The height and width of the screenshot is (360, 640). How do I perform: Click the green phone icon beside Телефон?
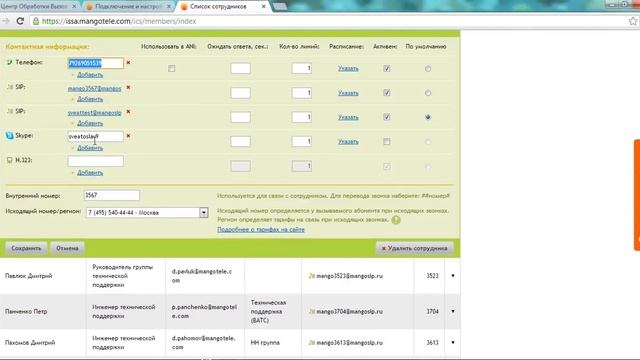(x=9, y=62)
